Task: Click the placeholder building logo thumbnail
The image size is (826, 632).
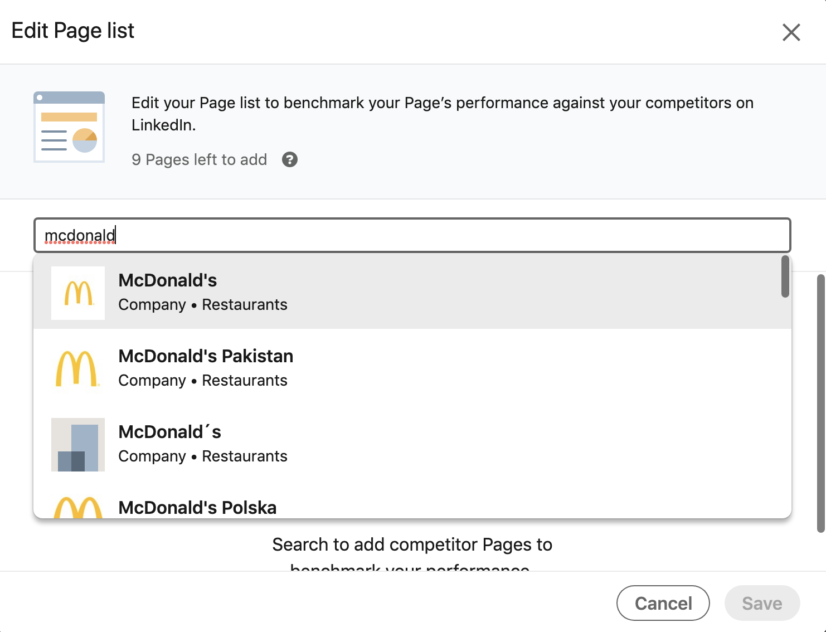Action: (77, 445)
